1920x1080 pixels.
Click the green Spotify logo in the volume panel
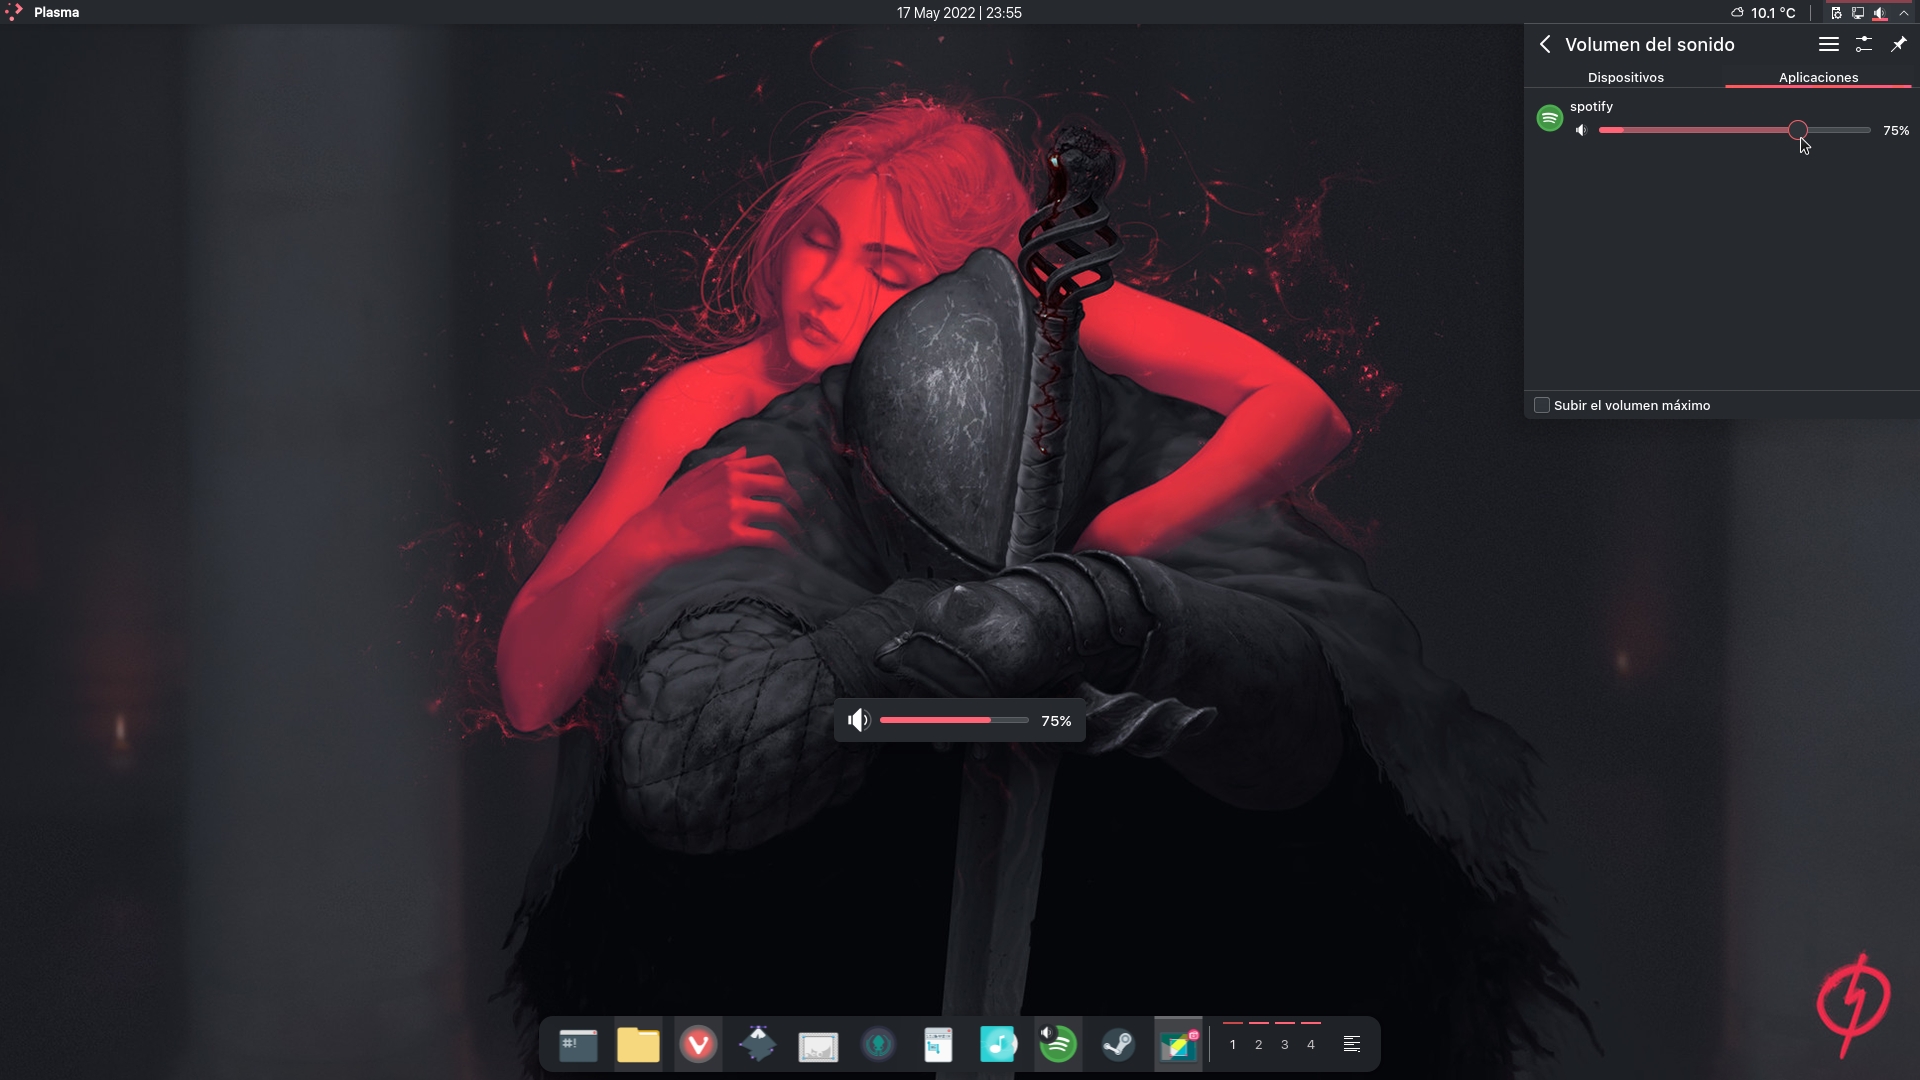1549,118
